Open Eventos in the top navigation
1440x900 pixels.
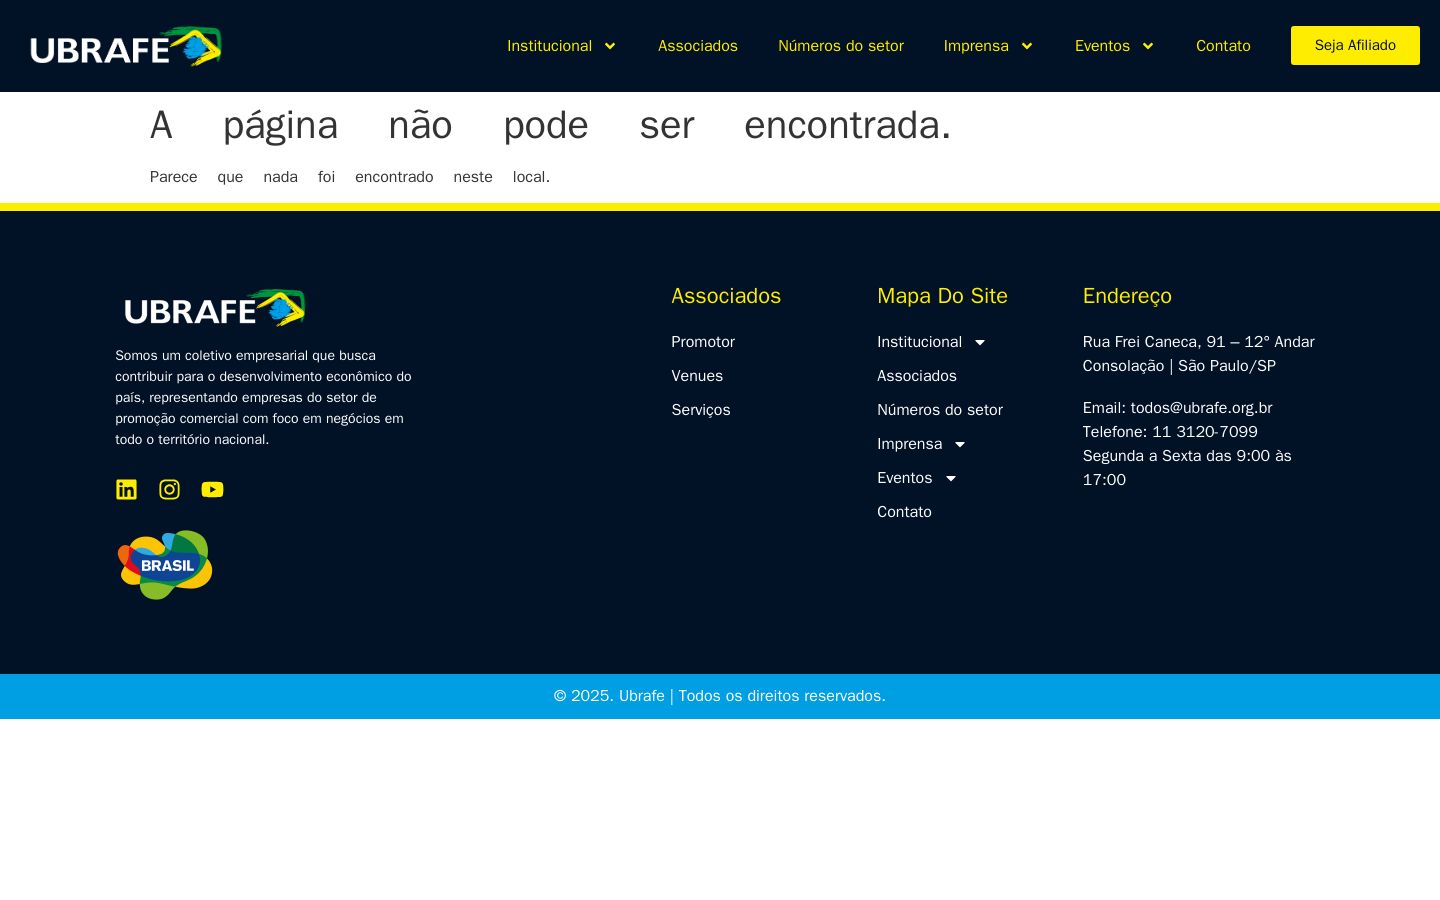(x=1102, y=46)
